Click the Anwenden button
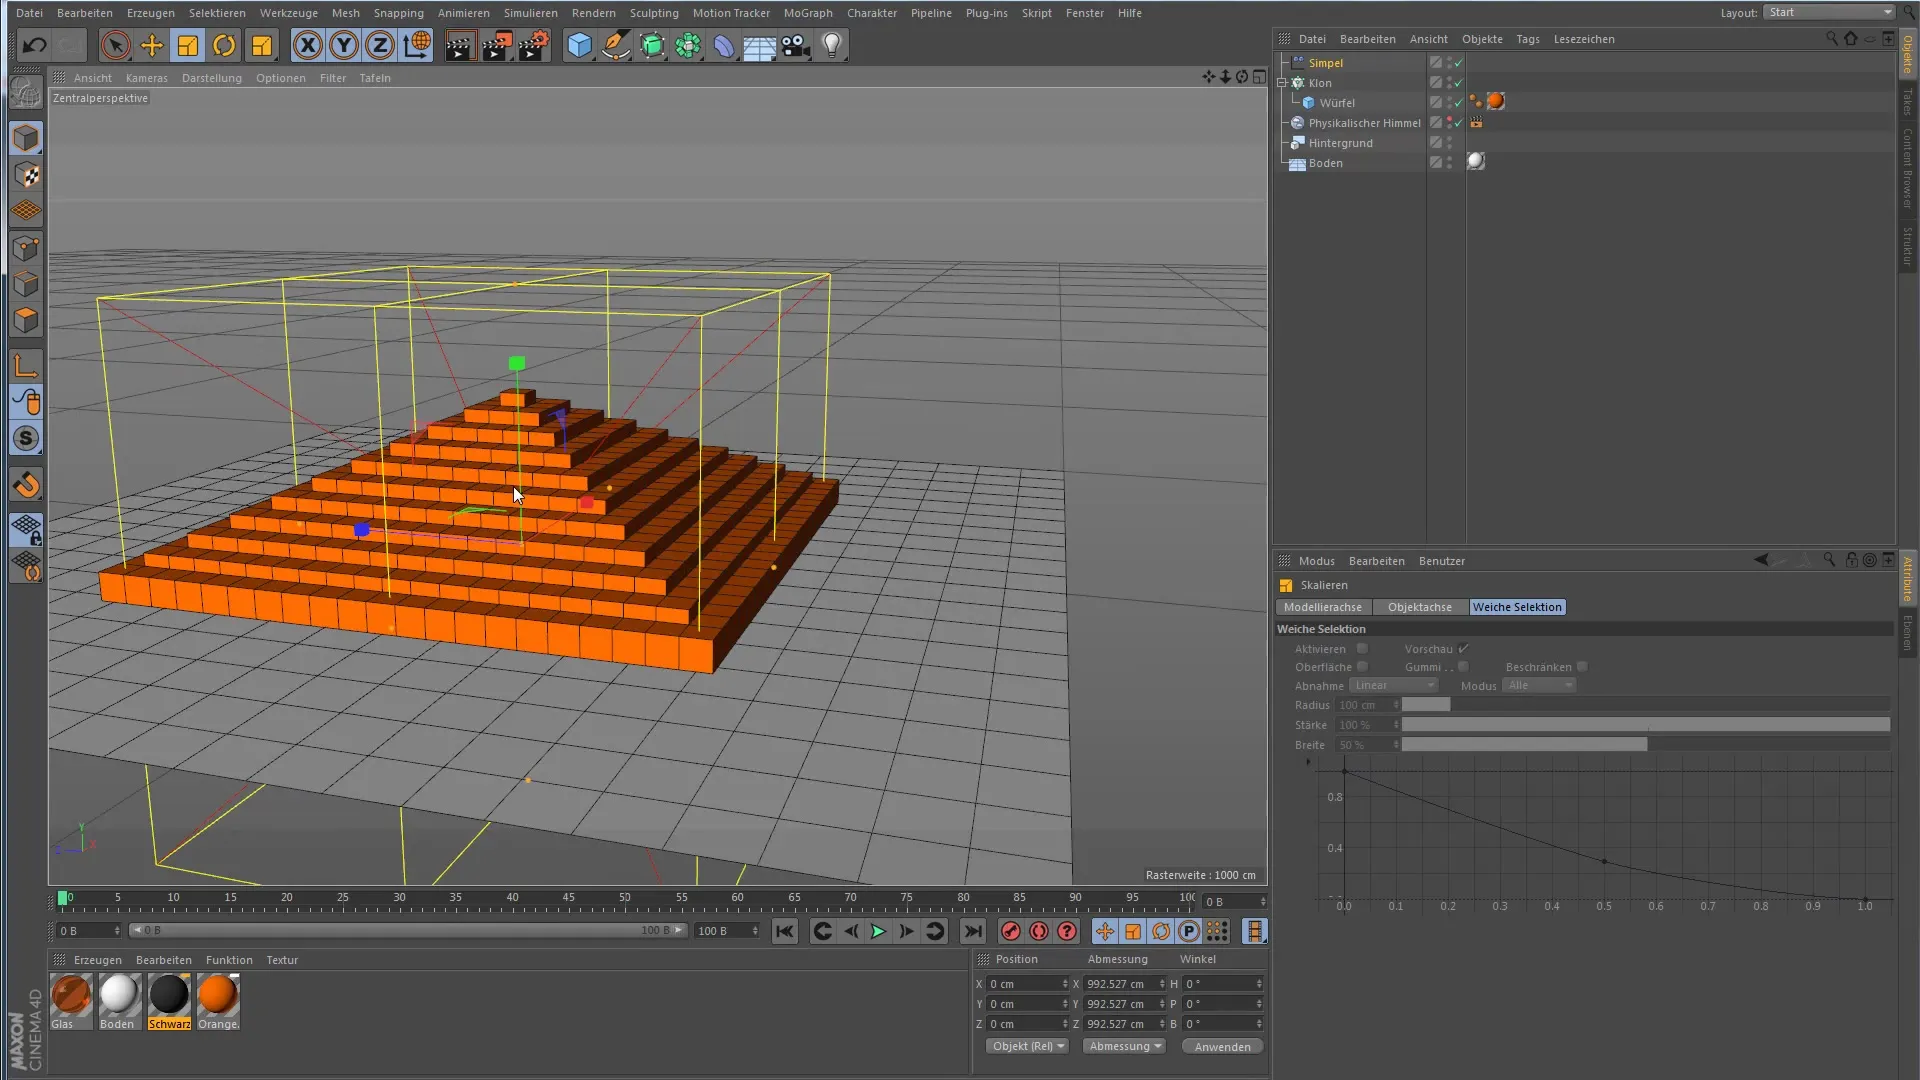 (x=1222, y=1047)
